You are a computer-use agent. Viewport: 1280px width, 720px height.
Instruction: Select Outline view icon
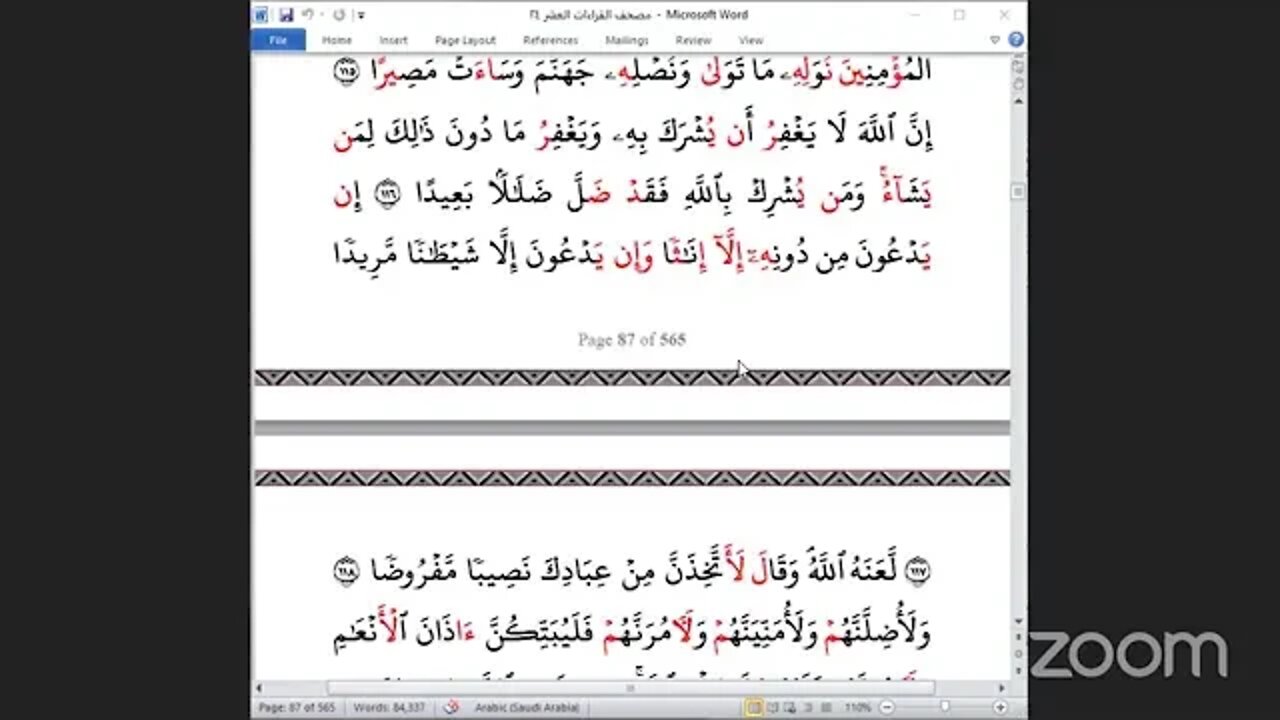pos(809,708)
